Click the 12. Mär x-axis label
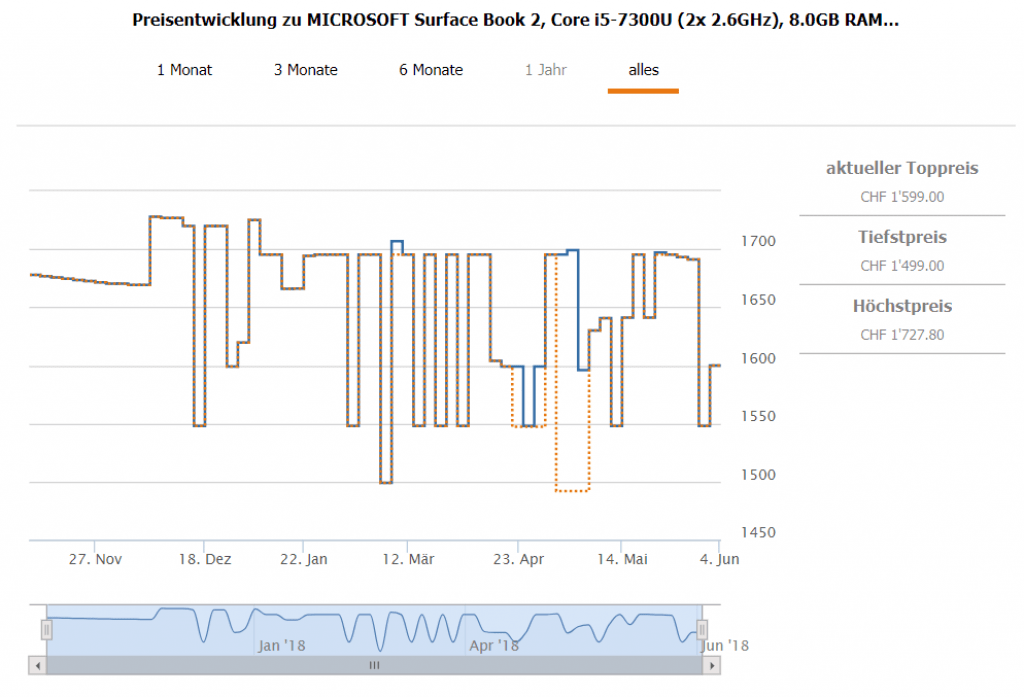 (408, 559)
